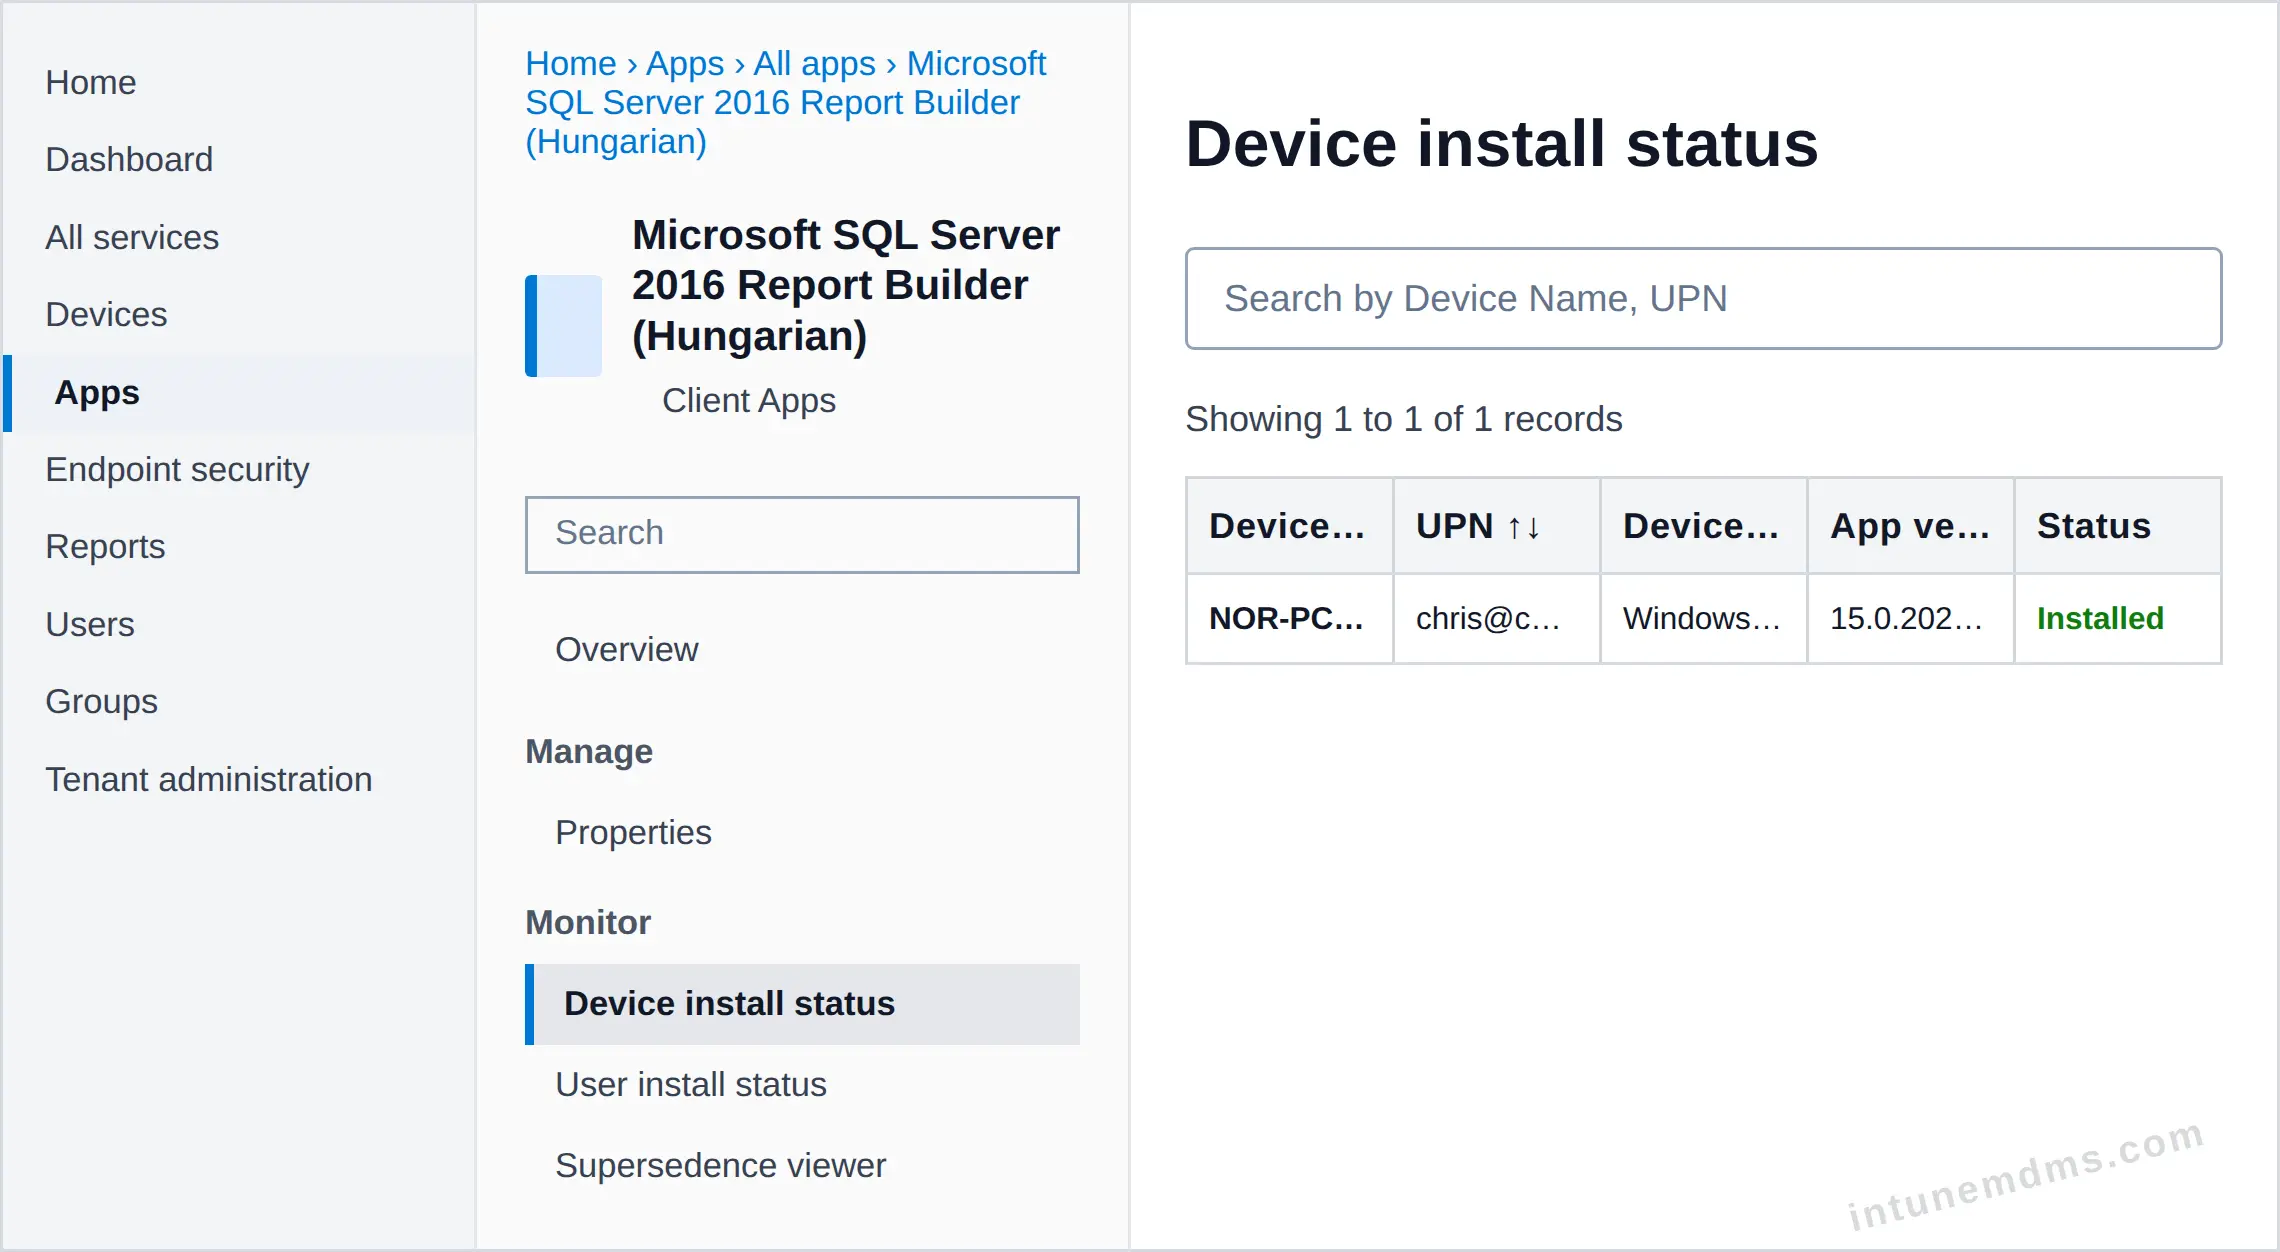
Task: Click the UPN column header
Action: pyautogui.click(x=1496, y=526)
